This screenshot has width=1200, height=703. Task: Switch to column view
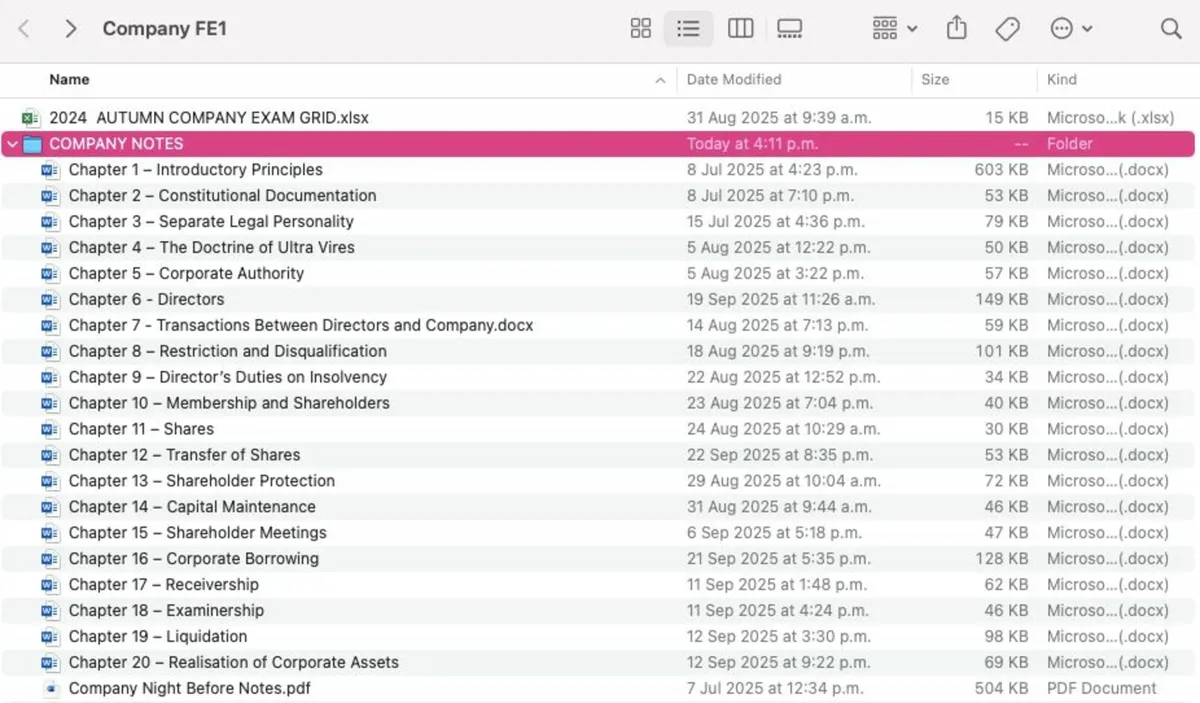740,29
